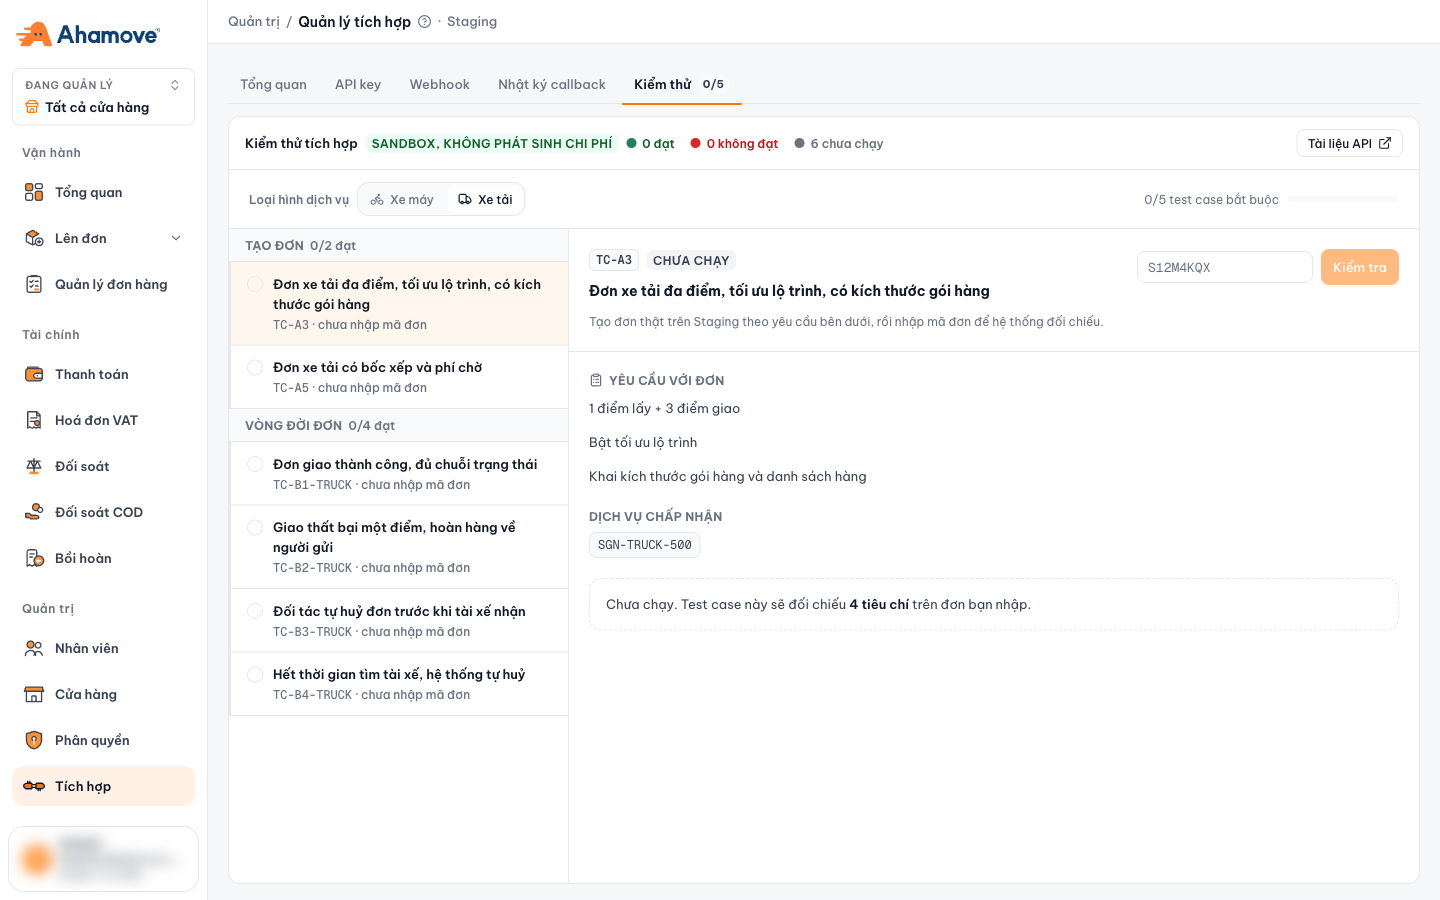Switch to the Tổng quan tab
The width and height of the screenshot is (1440, 900).
pyautogui.click(x=273, y=85)
